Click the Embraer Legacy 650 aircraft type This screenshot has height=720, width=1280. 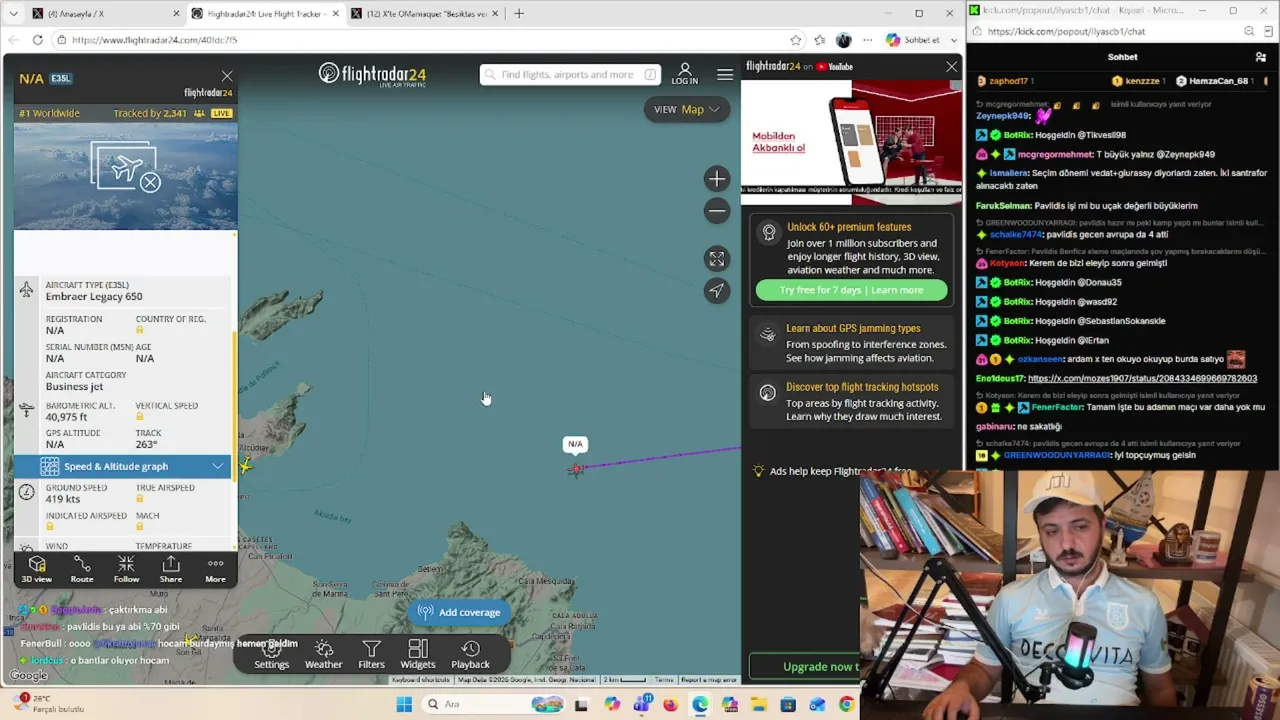click(94, 296)
